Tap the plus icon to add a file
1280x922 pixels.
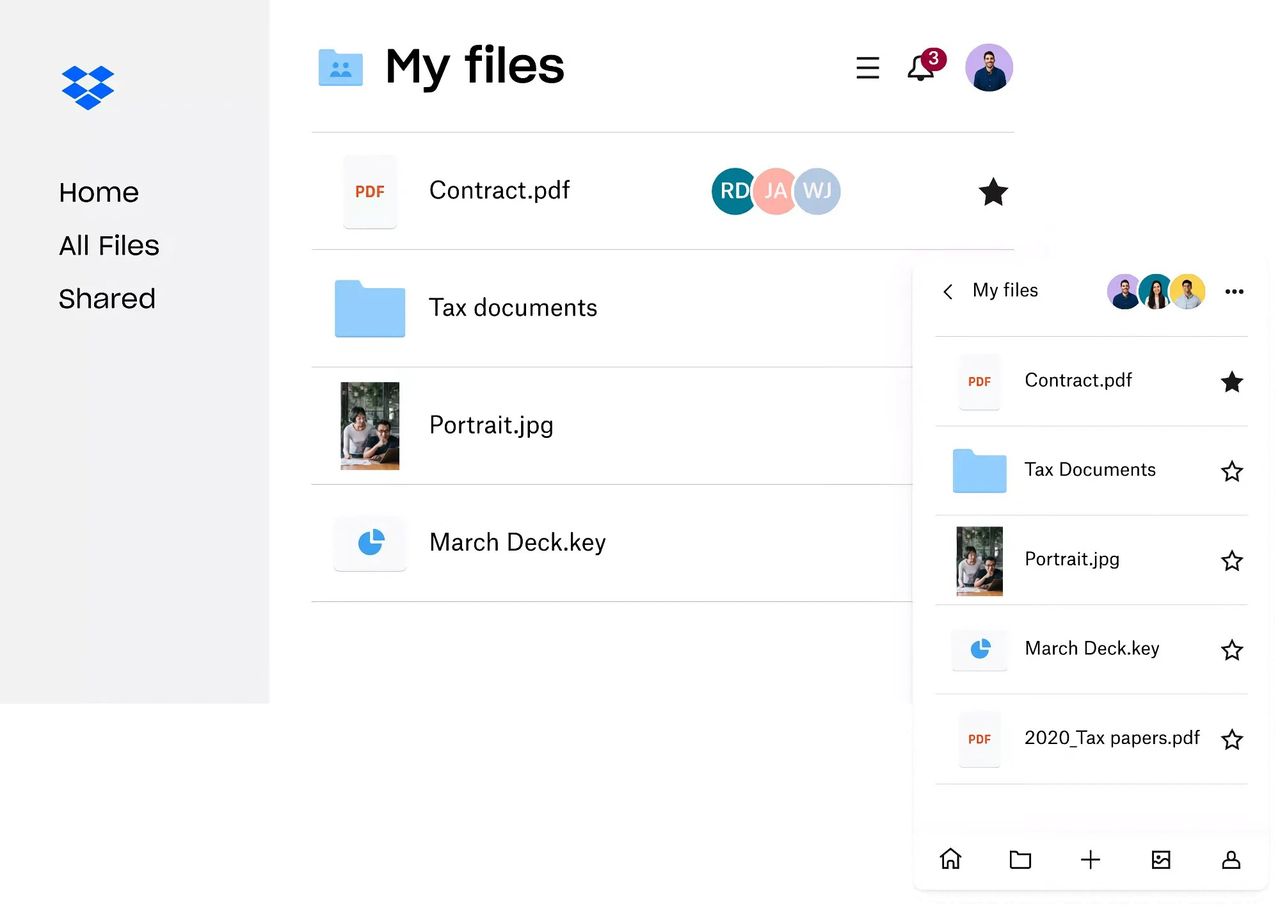[x=1090, y=859]
